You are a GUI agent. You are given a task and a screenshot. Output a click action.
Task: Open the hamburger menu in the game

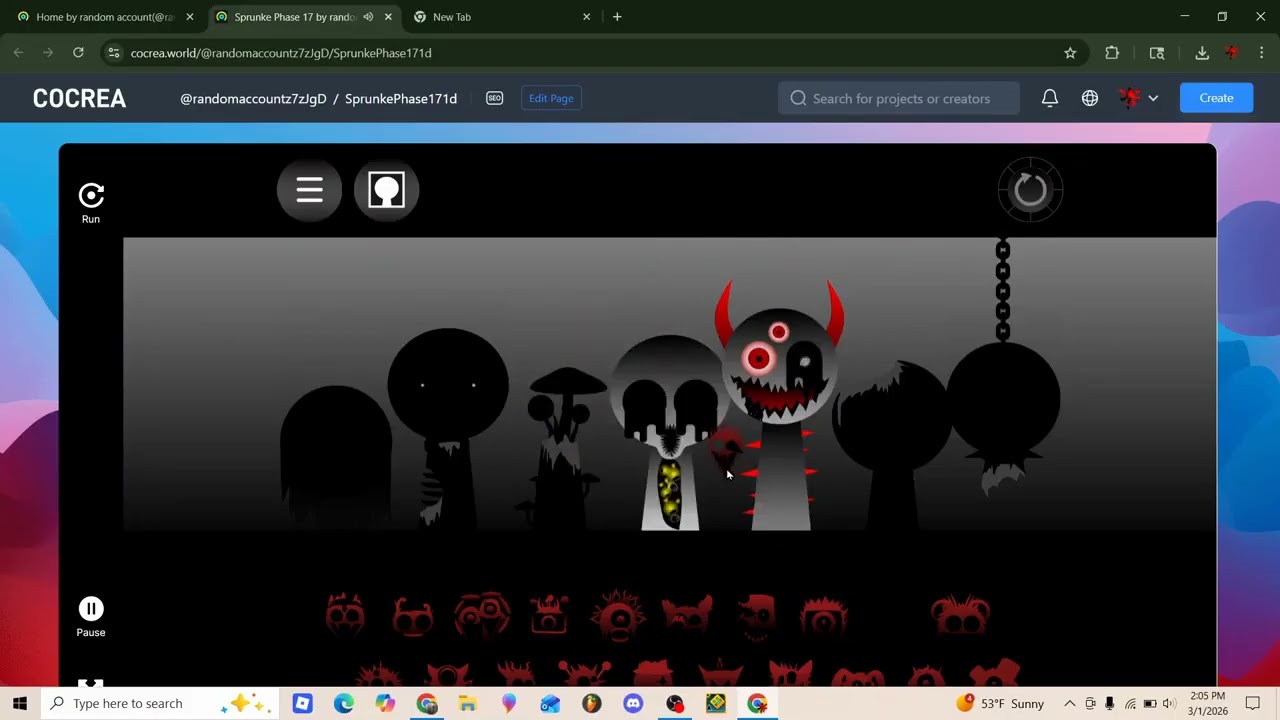309,190
